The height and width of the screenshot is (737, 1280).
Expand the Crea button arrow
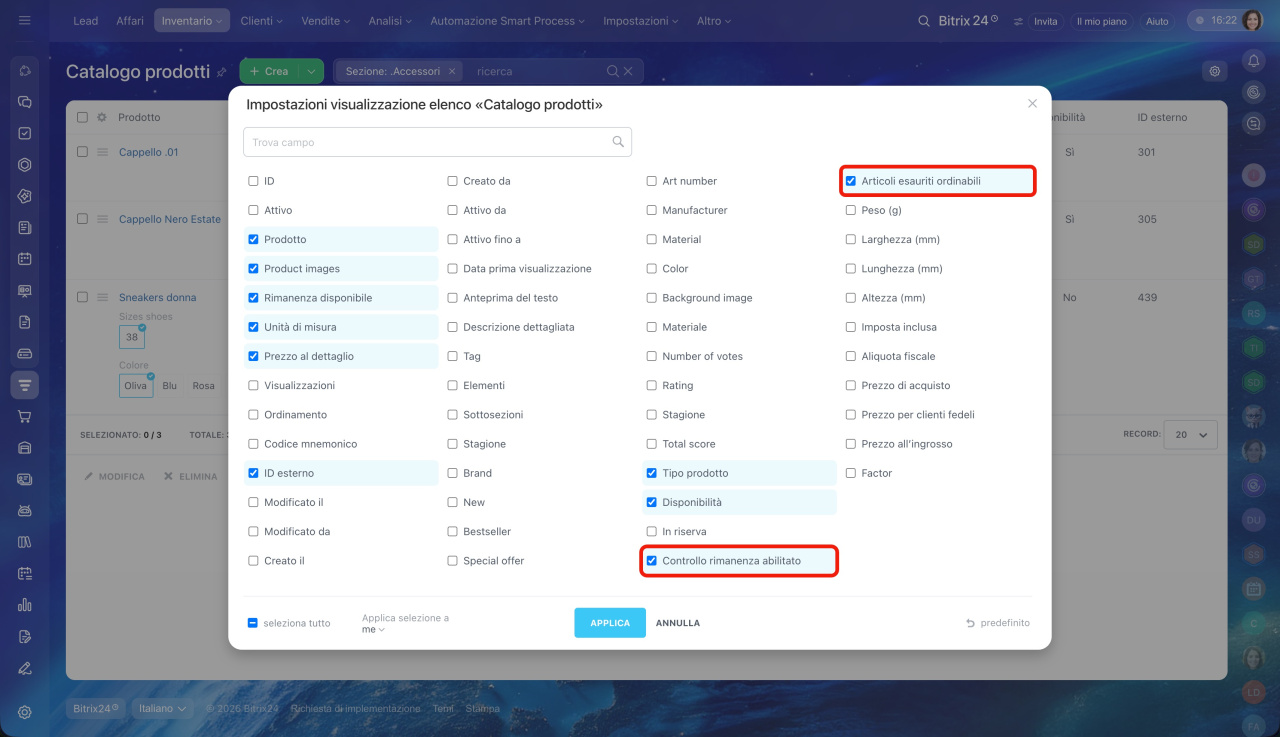[x=312, y=71]
